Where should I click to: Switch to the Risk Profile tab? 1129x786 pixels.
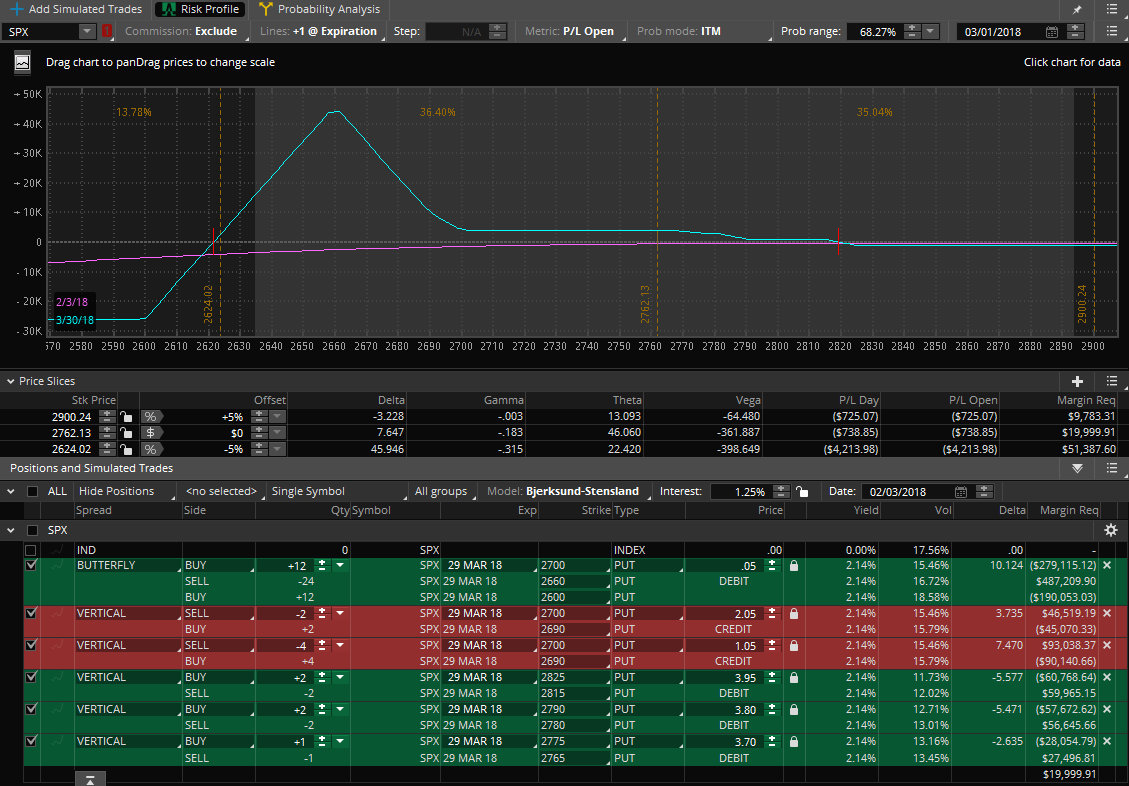tap(198, 9)
